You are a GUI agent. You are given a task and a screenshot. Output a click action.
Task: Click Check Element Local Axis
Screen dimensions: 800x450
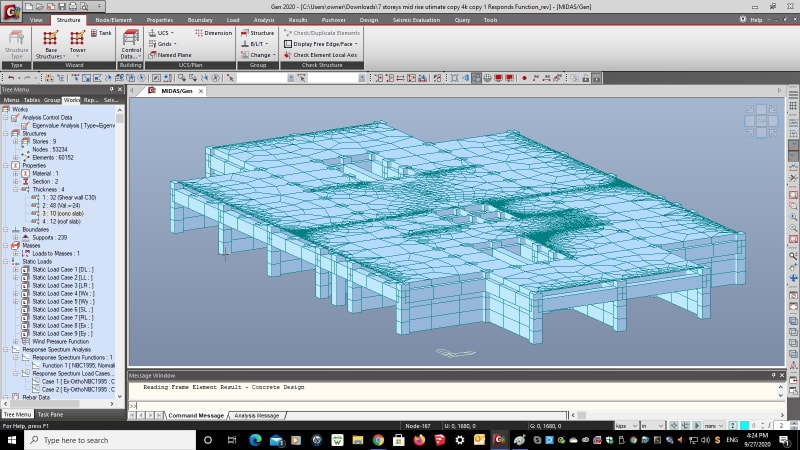[320, 55]
